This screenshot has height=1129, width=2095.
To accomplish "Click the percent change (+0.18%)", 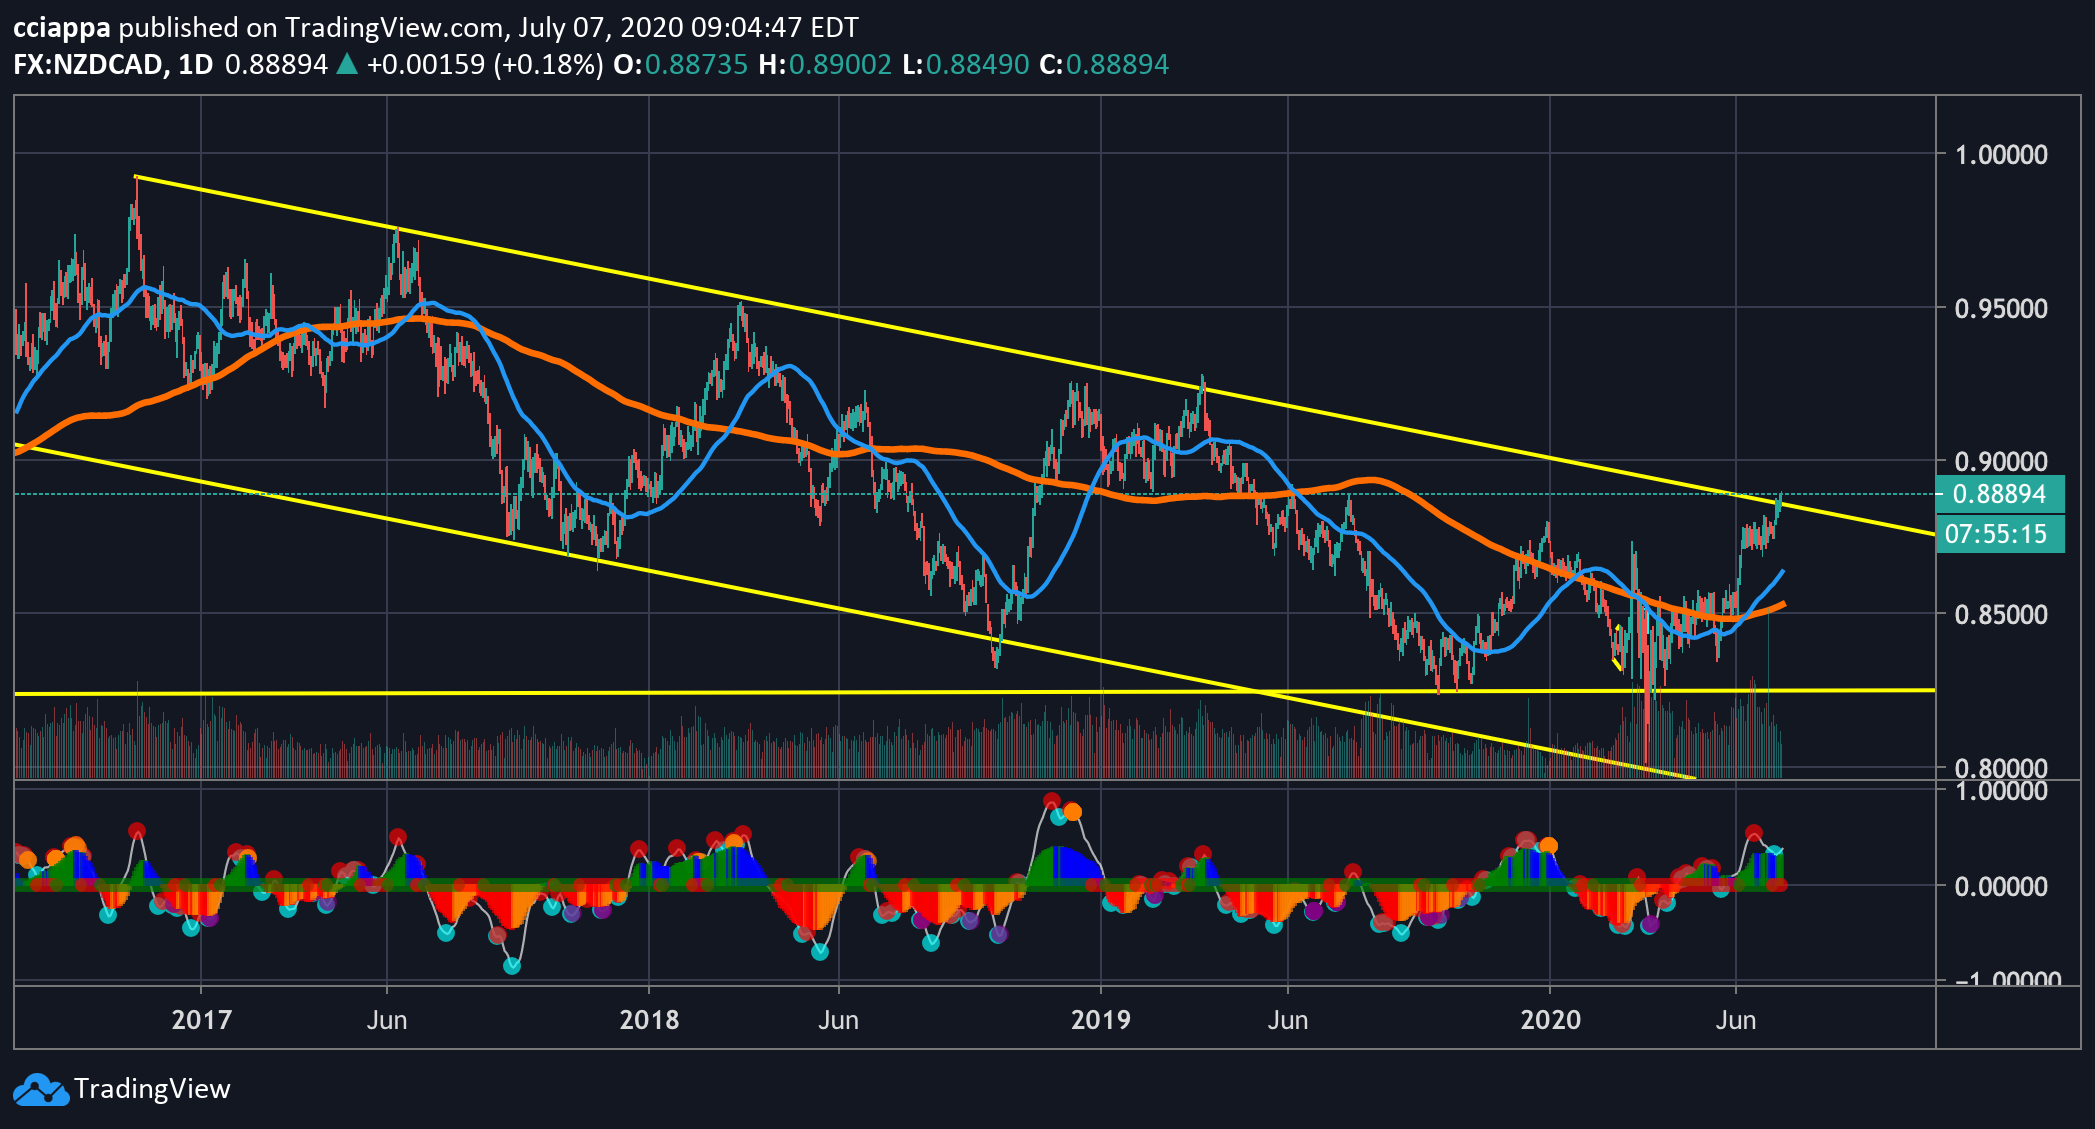I will (x=548, y=65).
